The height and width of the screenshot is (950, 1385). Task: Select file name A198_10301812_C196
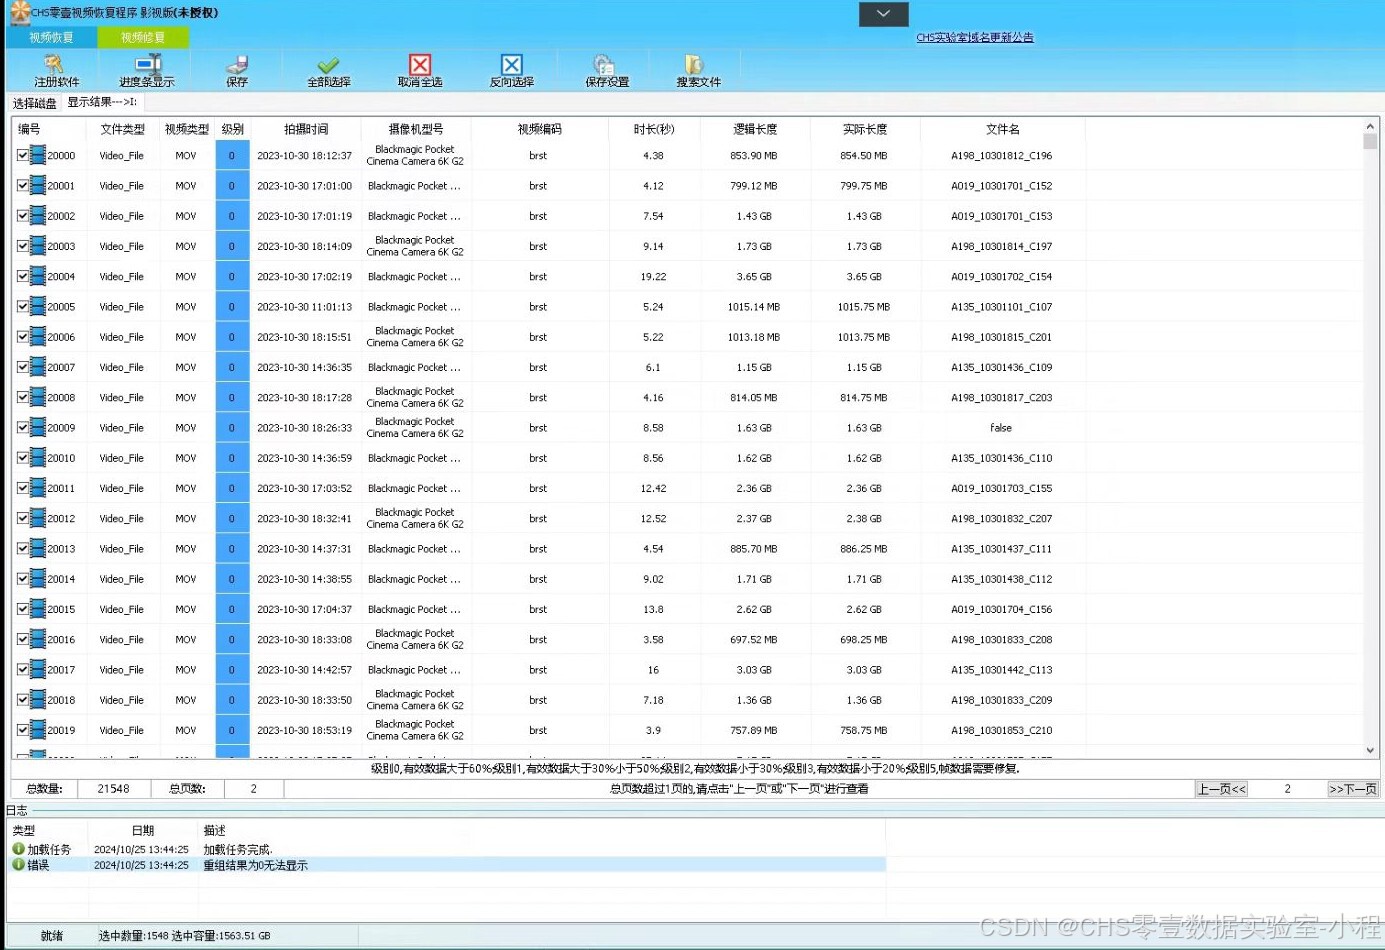1002,156
